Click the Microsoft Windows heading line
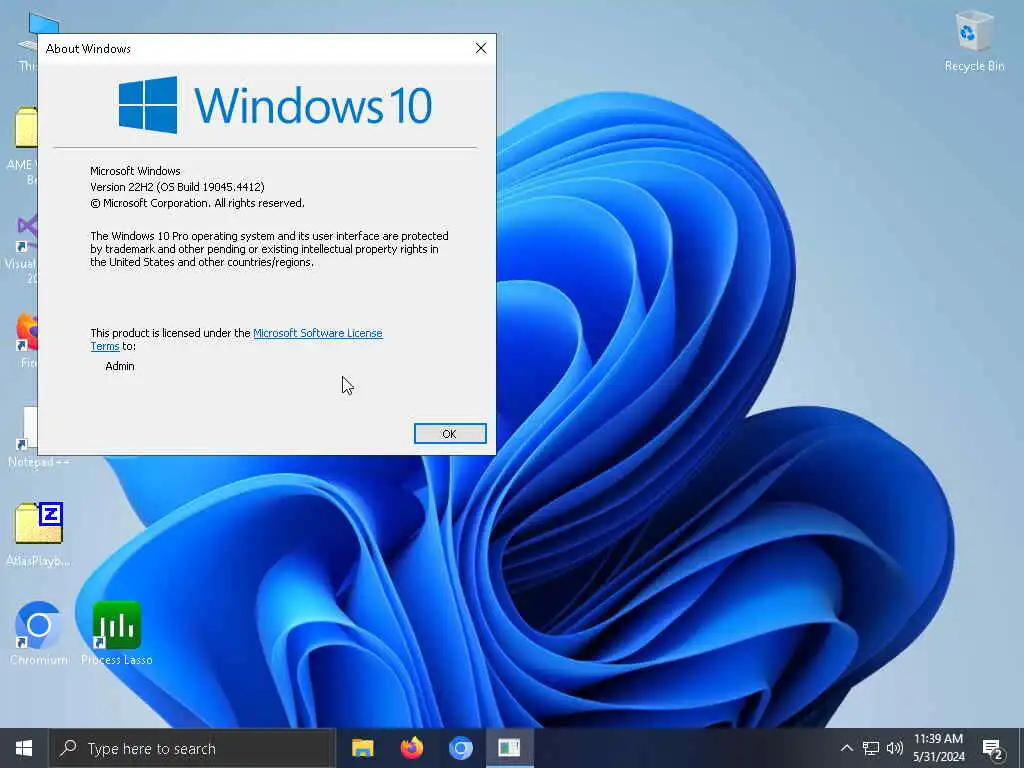The image size is (1024, 768). click(135, 171)
